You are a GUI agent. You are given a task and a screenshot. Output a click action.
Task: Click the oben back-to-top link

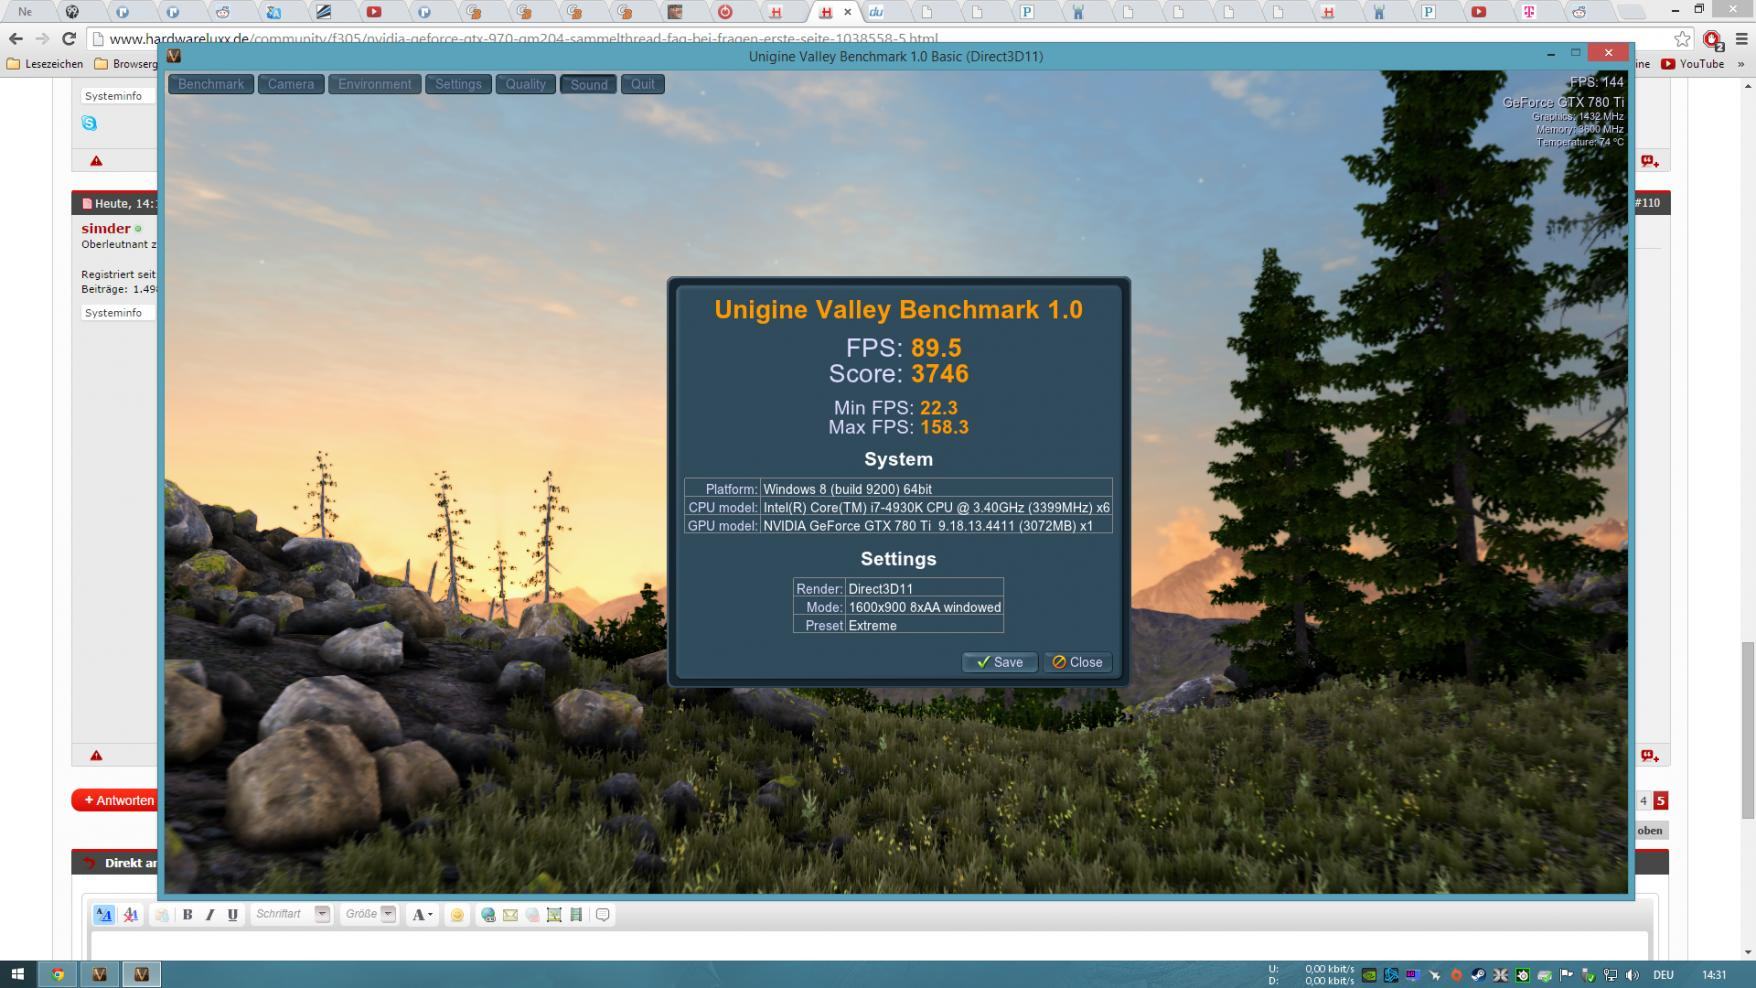(1649, 831)
